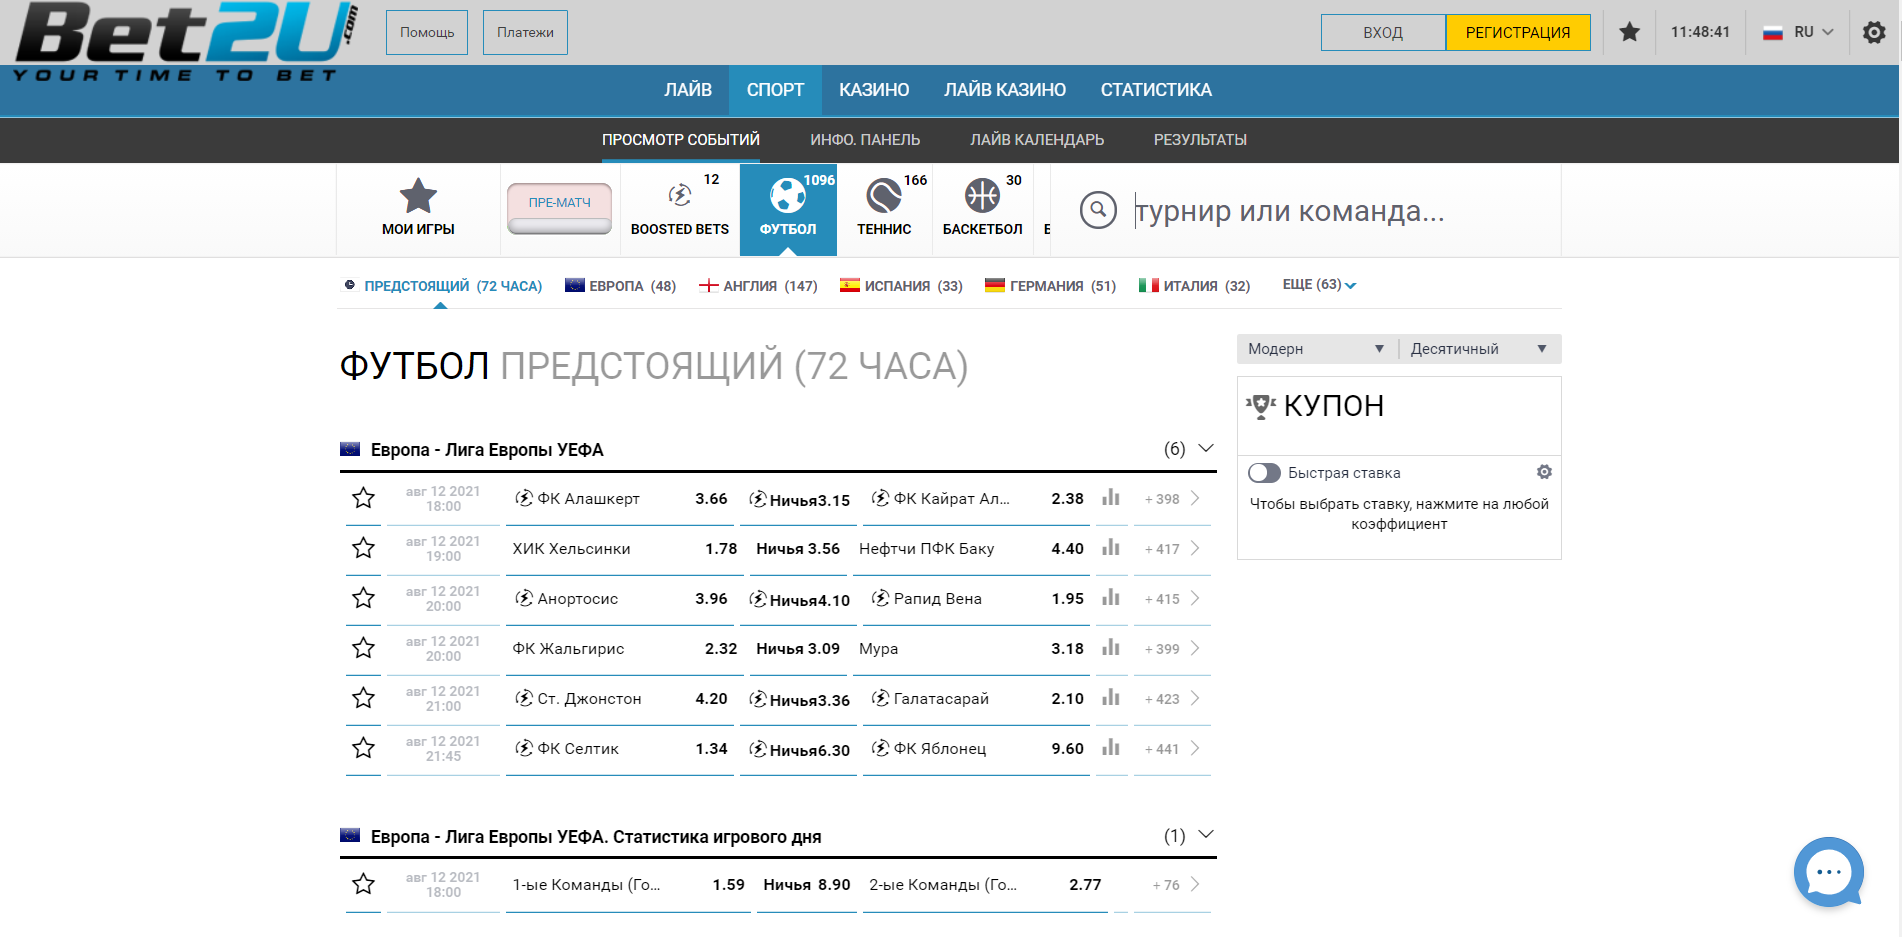Viewport: 1902px width, 937px height.
Task: Switch to the КАЗИНО tab
Action: click(x=873, y=90)
